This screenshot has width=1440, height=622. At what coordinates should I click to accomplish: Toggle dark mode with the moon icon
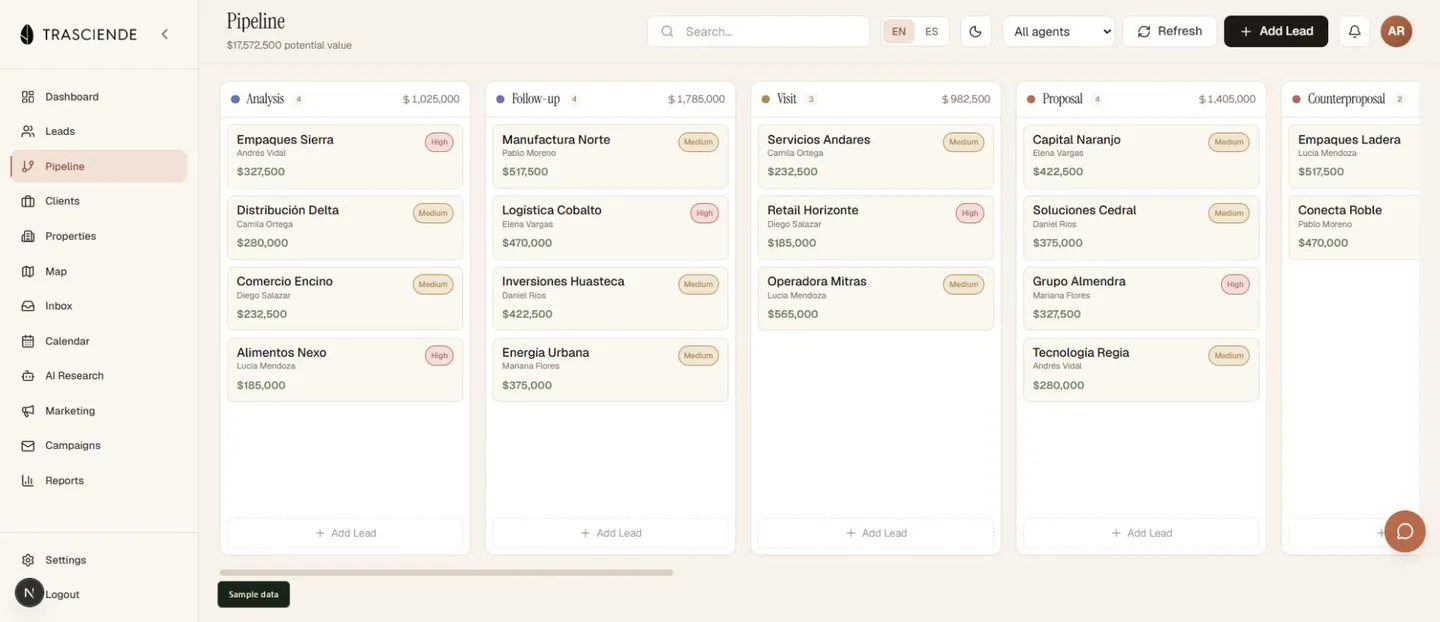click(x=976, y=31)
